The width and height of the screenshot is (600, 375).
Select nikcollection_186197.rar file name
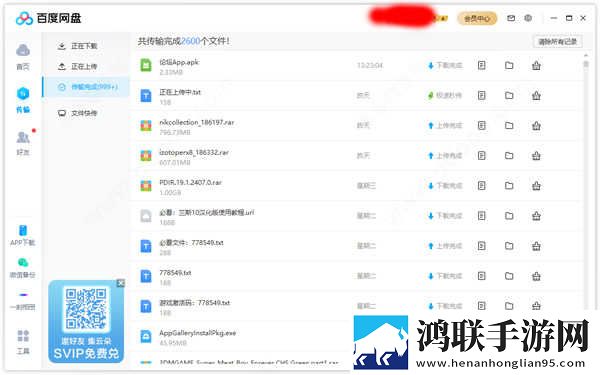197,122
